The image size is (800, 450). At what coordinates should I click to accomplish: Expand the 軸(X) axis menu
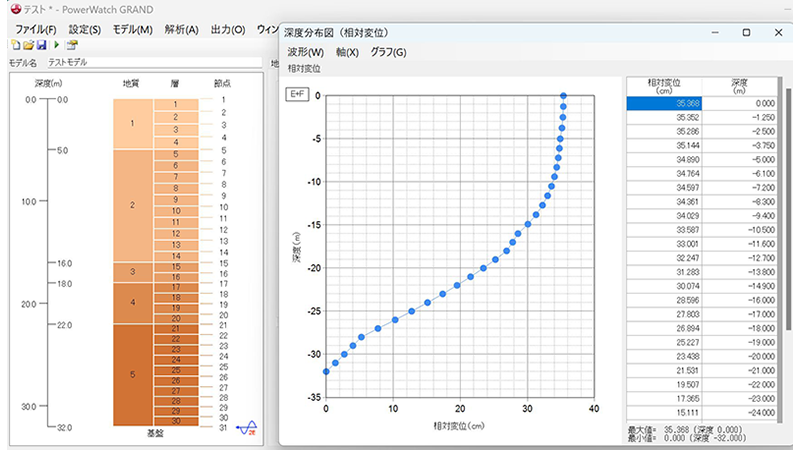[x=349, y=52]
